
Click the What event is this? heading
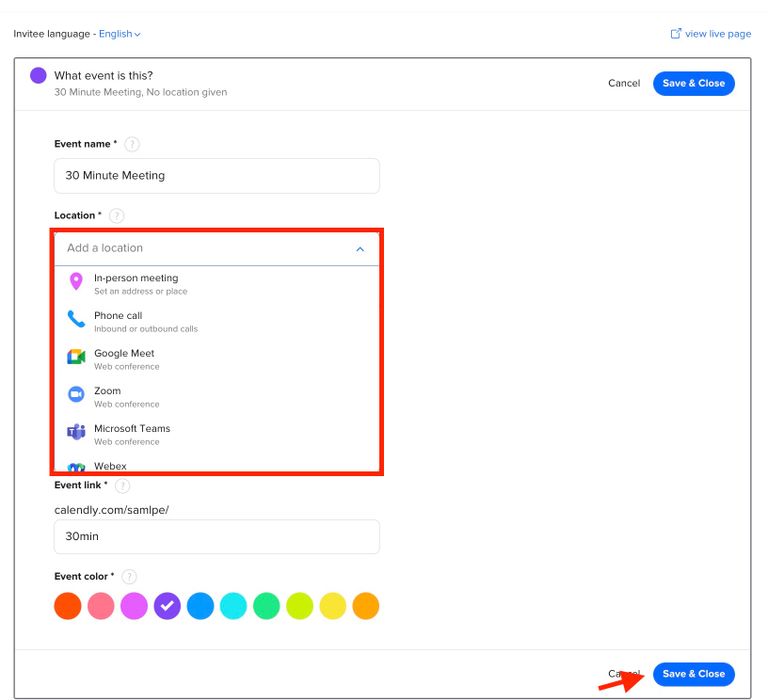pos(103,75)
